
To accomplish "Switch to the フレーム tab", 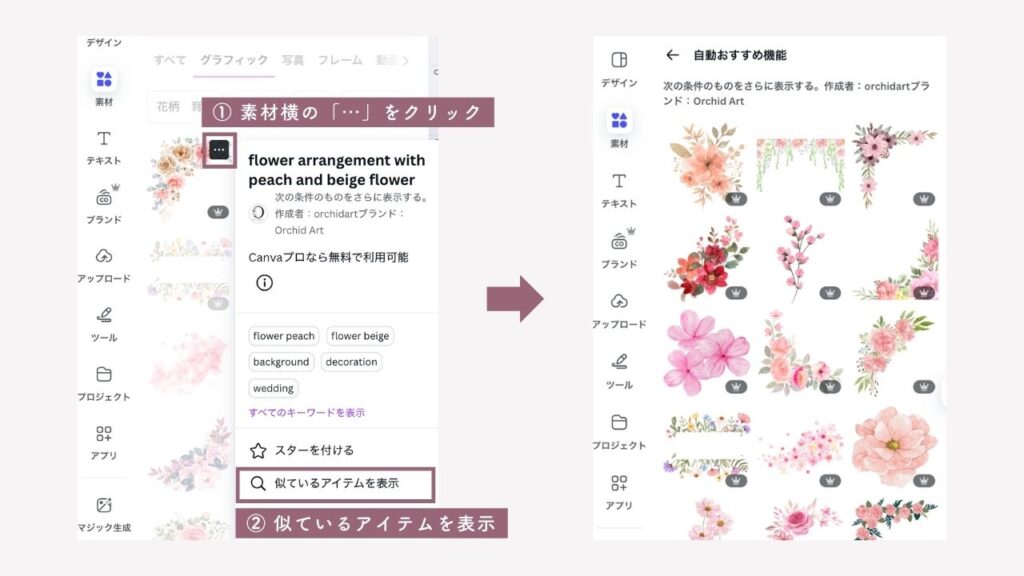I will (340, 60).
